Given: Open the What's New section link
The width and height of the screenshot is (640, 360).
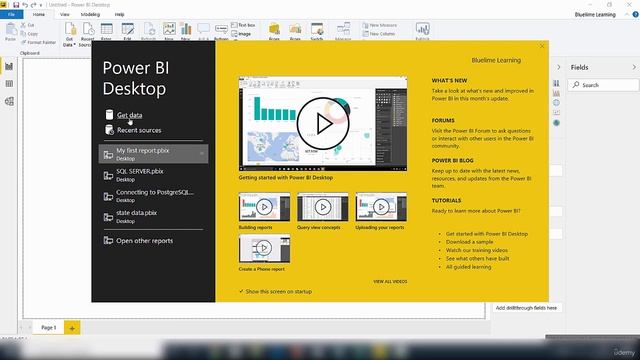Looking at the screenshot, I should [x=449, y=81].
